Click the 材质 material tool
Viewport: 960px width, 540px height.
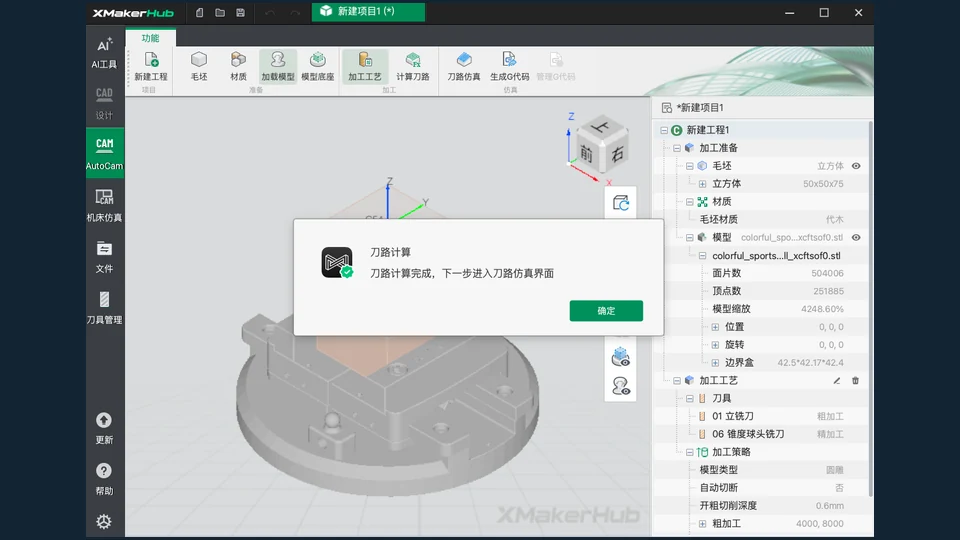tap(238, 67)
